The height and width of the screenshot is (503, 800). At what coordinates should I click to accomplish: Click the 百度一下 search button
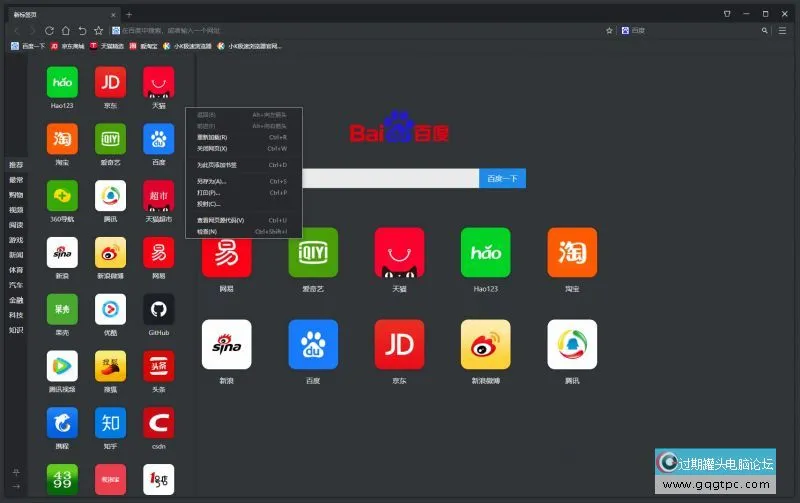point(502,178)
